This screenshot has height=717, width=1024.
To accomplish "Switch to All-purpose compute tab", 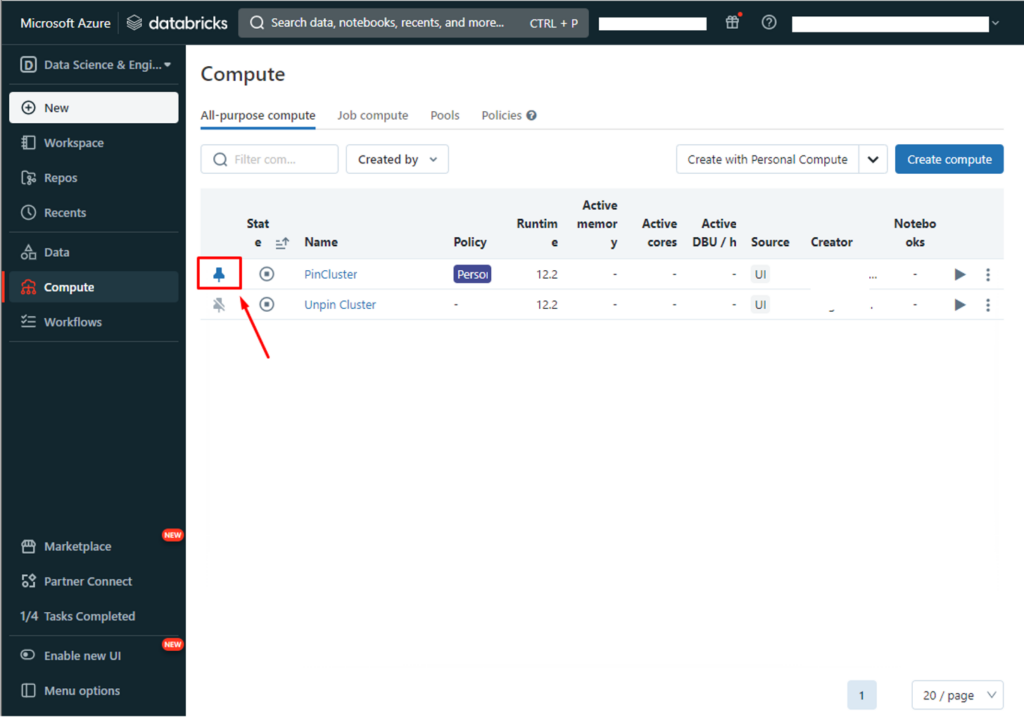I will 258,116.
